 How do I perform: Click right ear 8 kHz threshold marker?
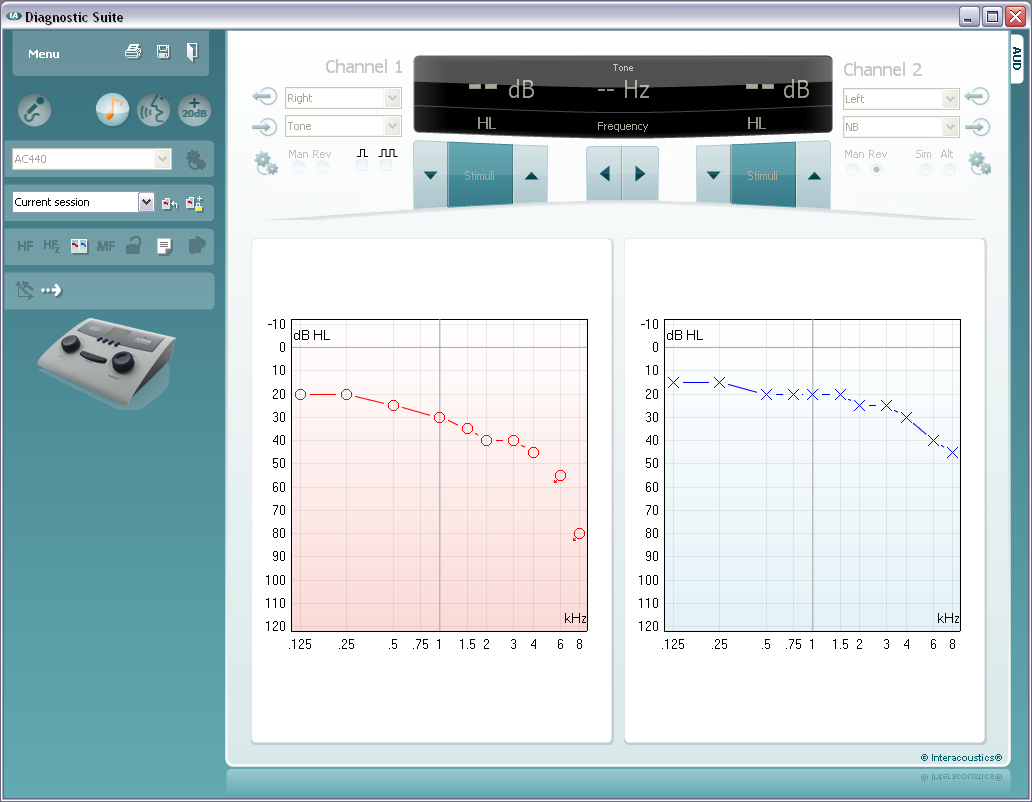point(579,534)
